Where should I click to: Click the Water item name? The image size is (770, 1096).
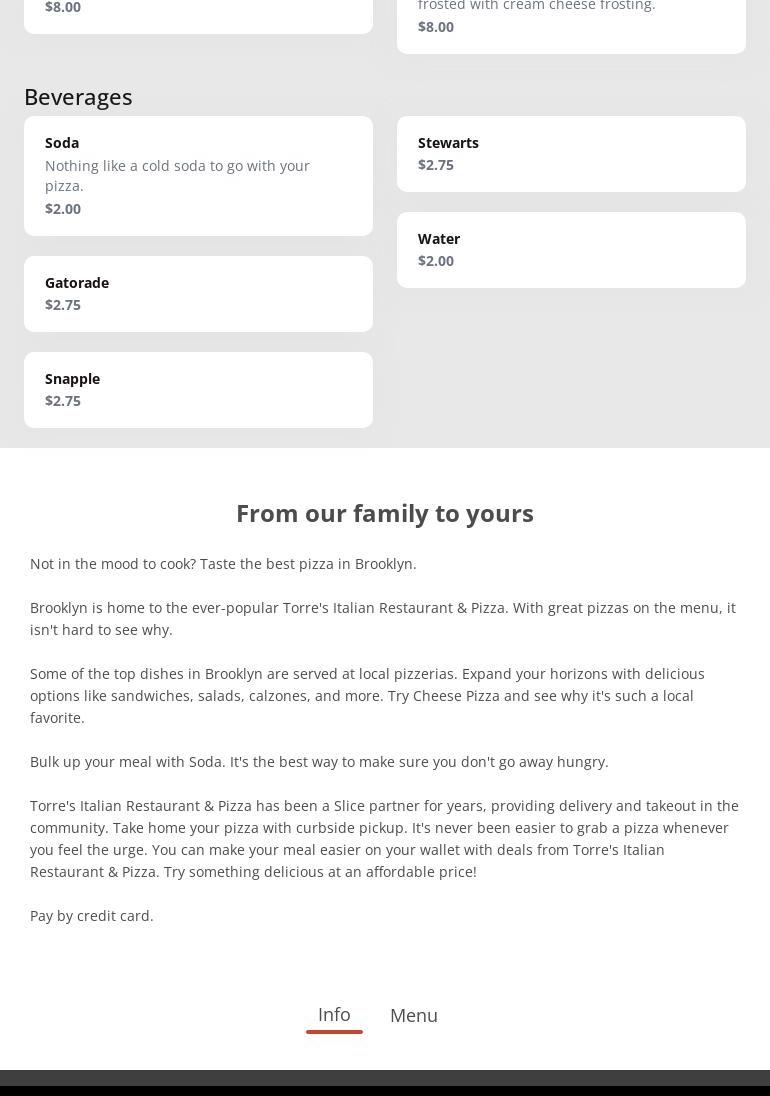coord(439,239)
